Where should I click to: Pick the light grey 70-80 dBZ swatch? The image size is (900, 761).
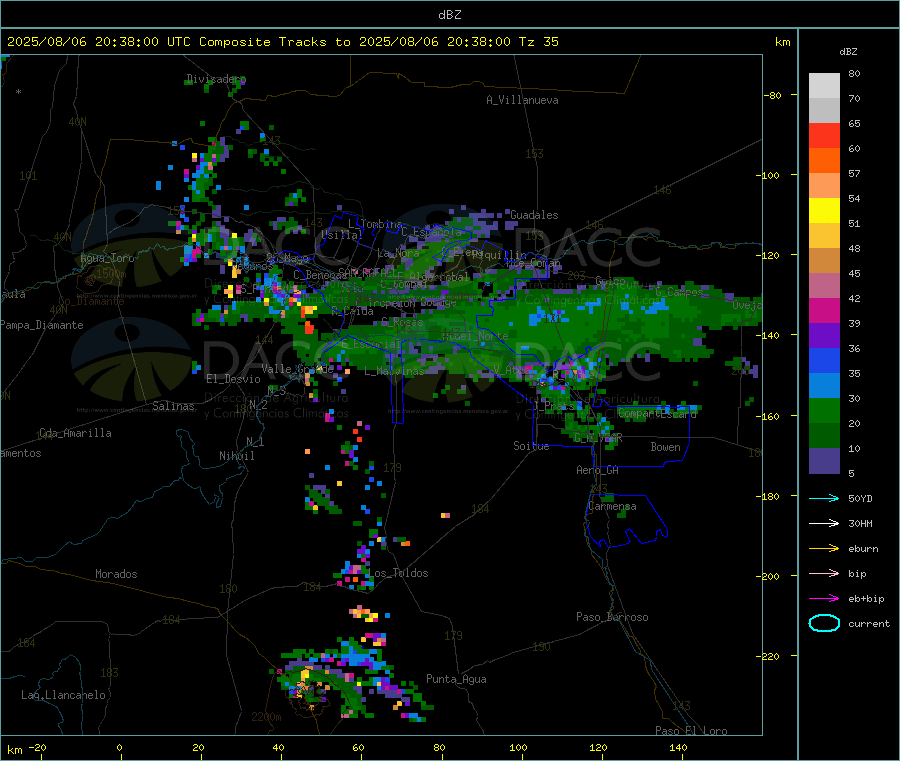[x=824, y=86]
